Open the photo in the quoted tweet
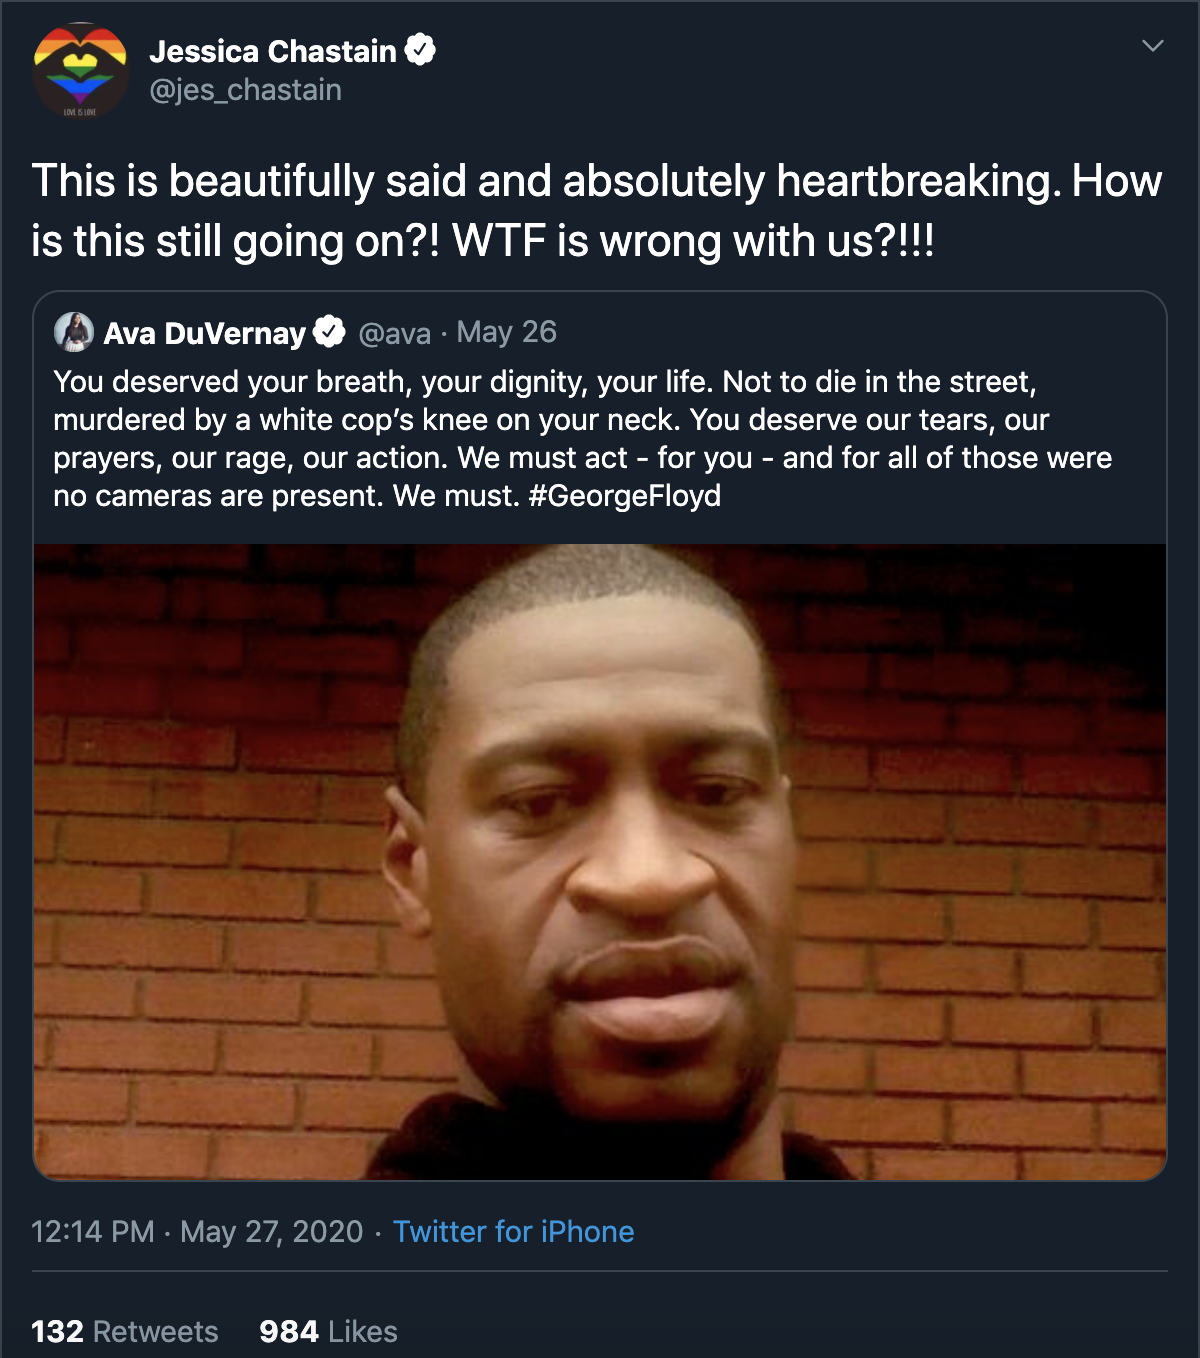This screenshot has height=1358, width=1200. point(600,860)
